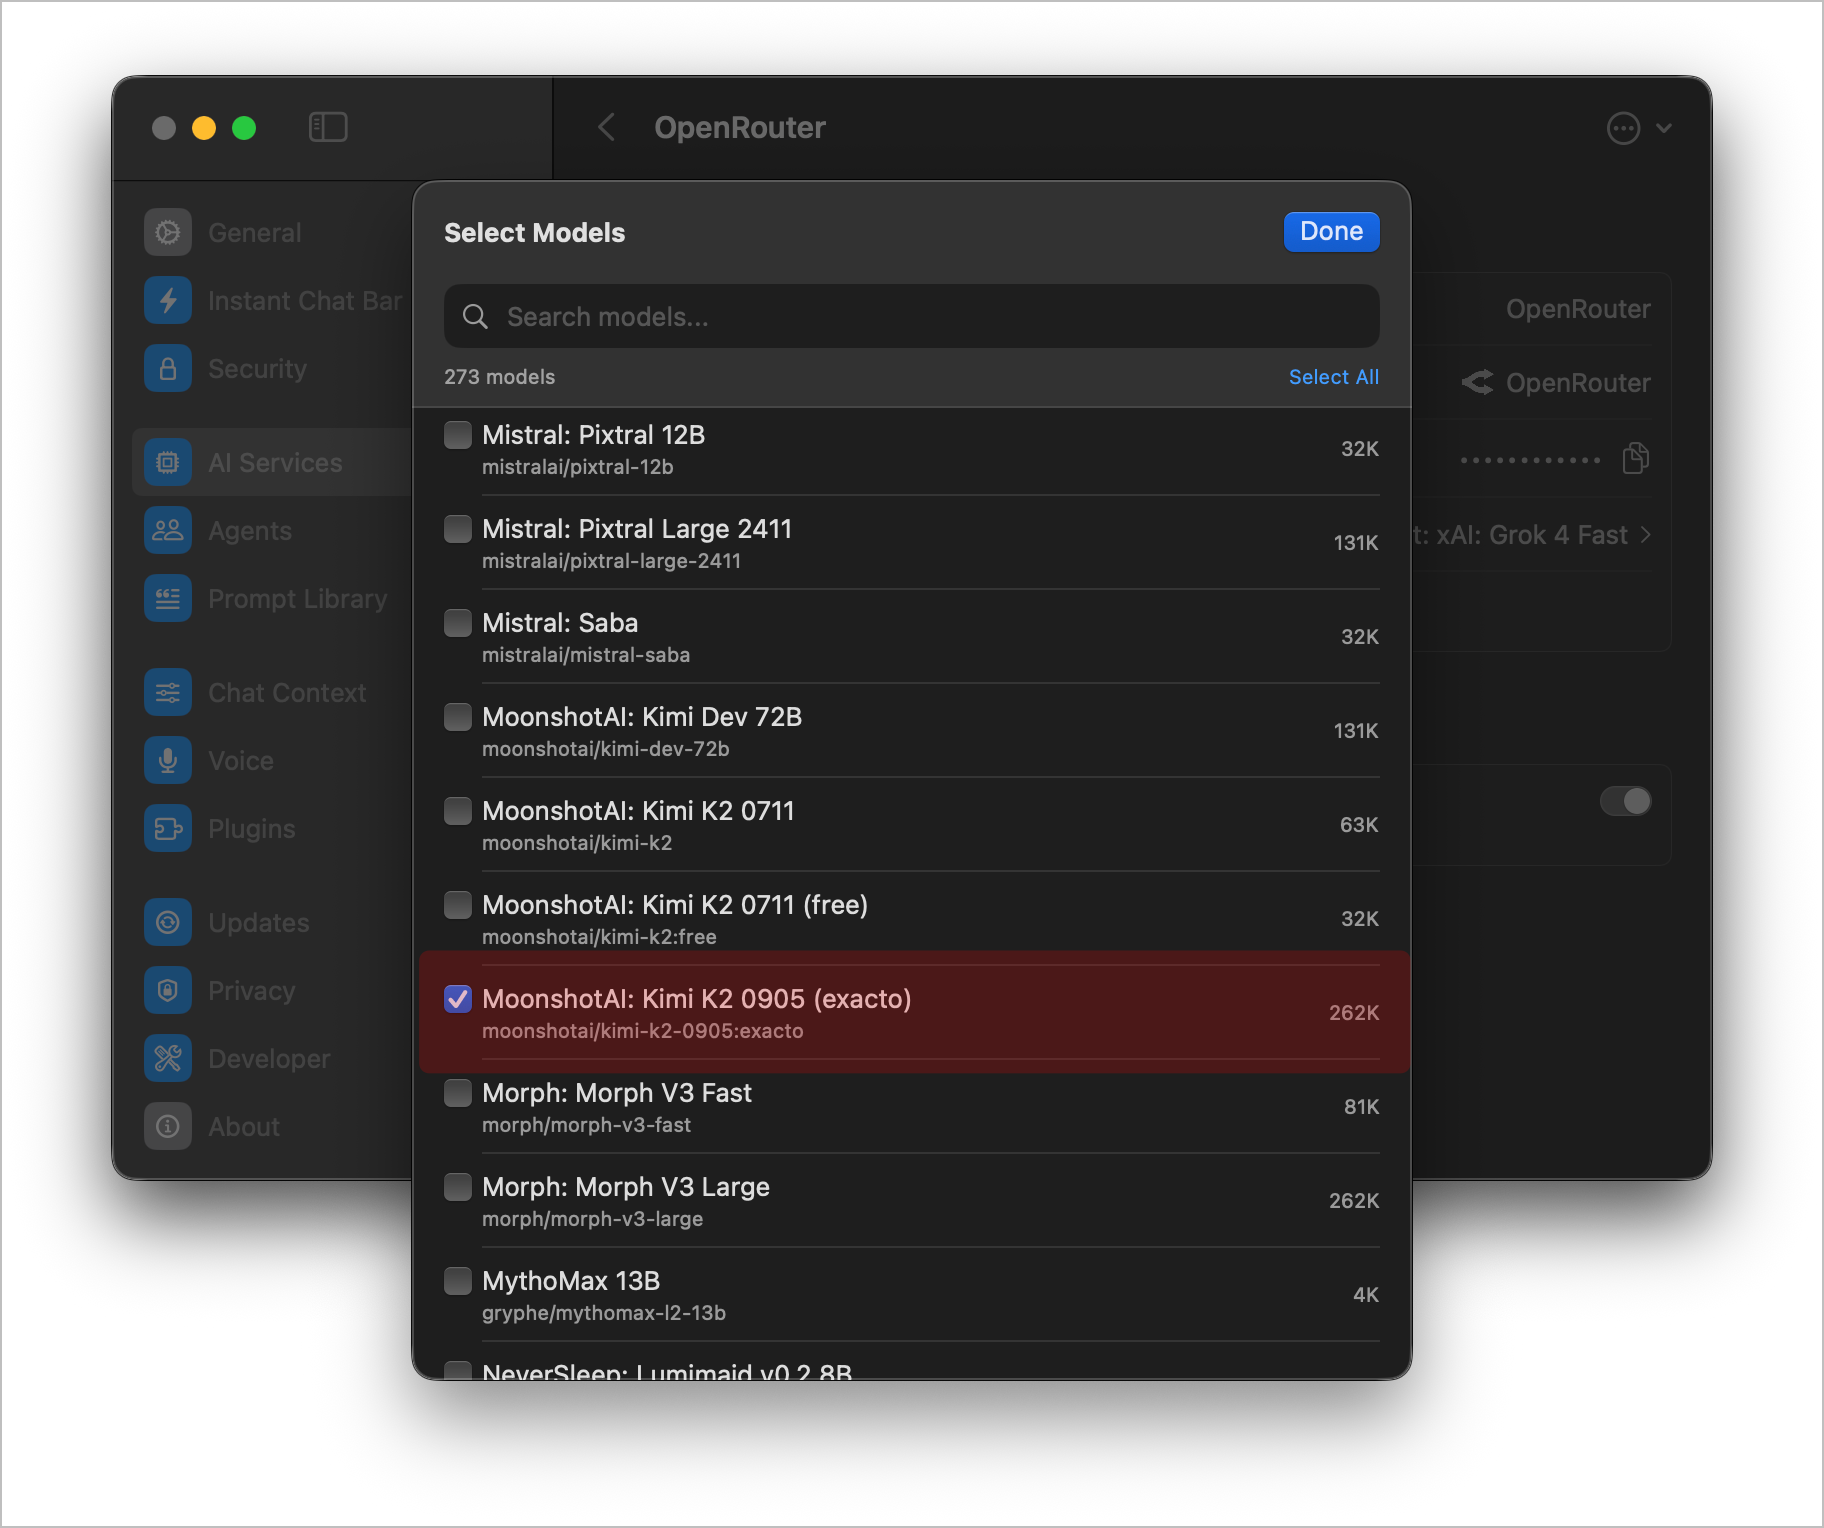The width and height of the screenshot is (1824, 1528).
Task: Expand the dropdown arrow next to the ellipsis
Action: 1664,128
